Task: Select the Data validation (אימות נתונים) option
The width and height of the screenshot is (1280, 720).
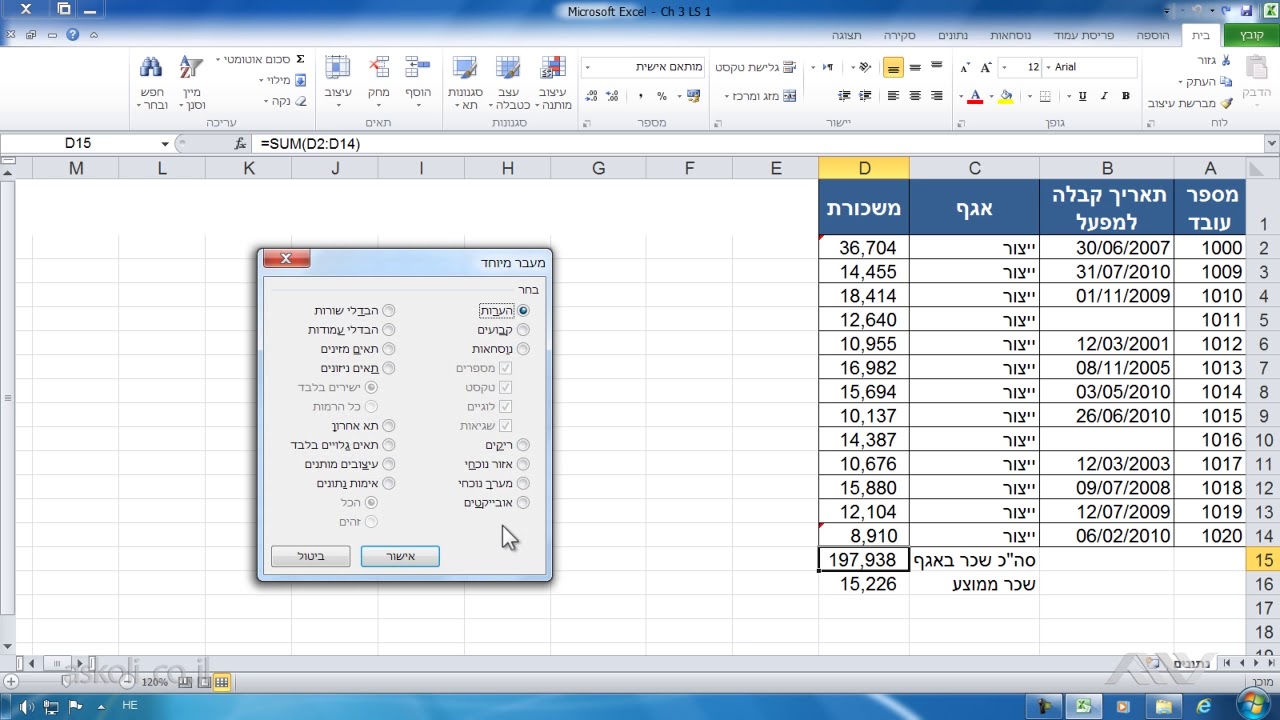Action: [x=389, y=484]
